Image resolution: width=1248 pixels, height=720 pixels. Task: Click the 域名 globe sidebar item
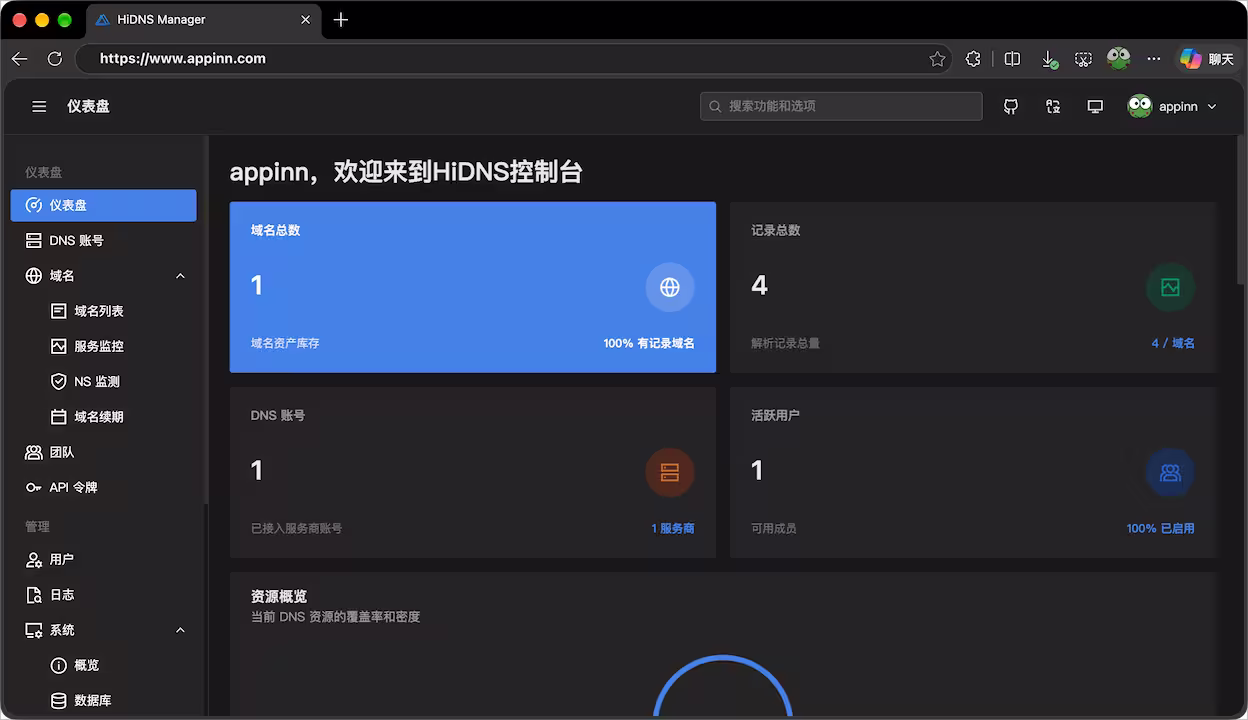click(x=104, y=275)
